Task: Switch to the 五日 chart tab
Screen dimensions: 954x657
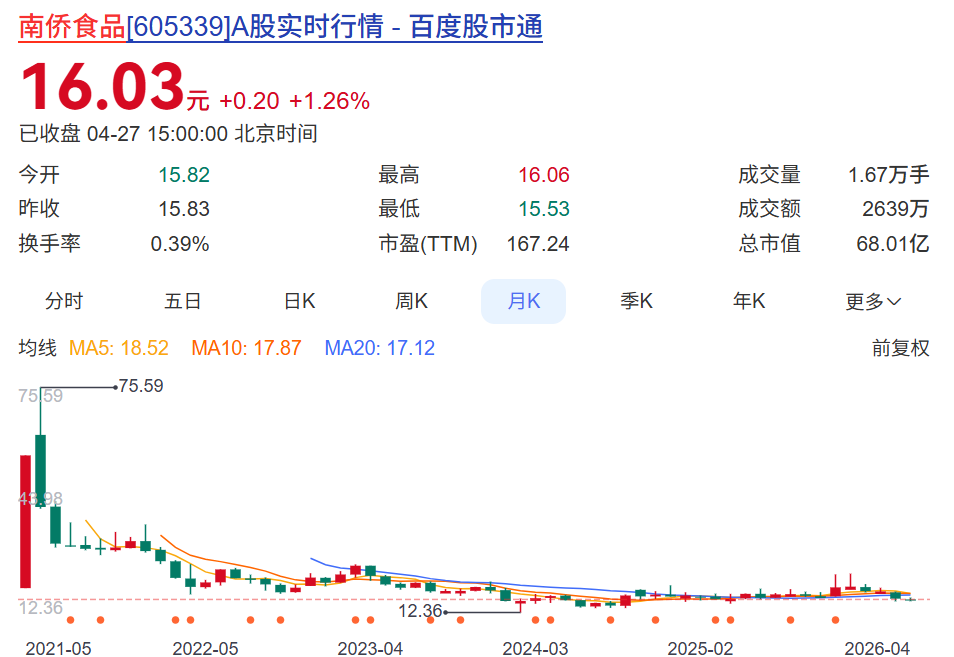Action: [183, 301]
